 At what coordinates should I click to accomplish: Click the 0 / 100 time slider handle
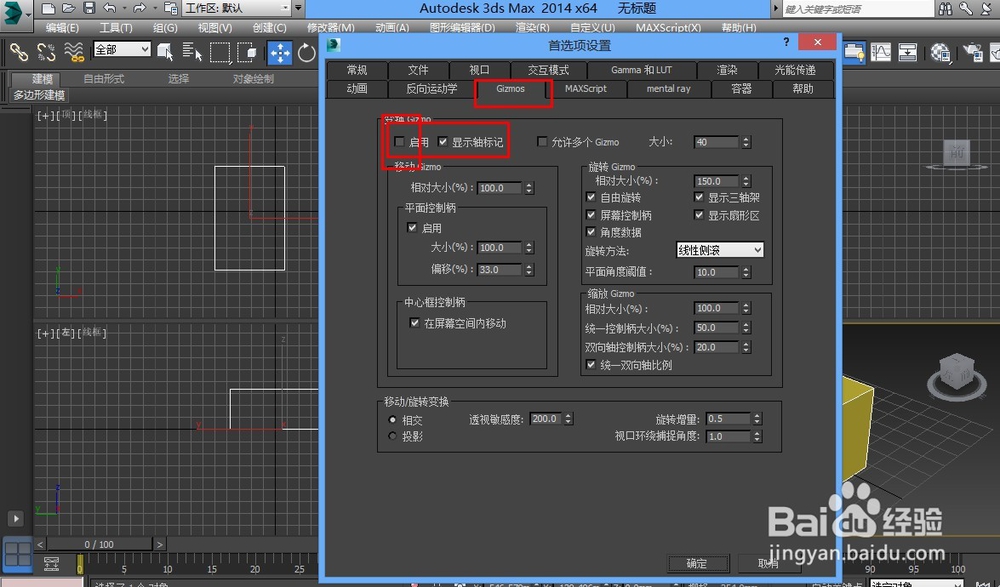coord(99,544)
